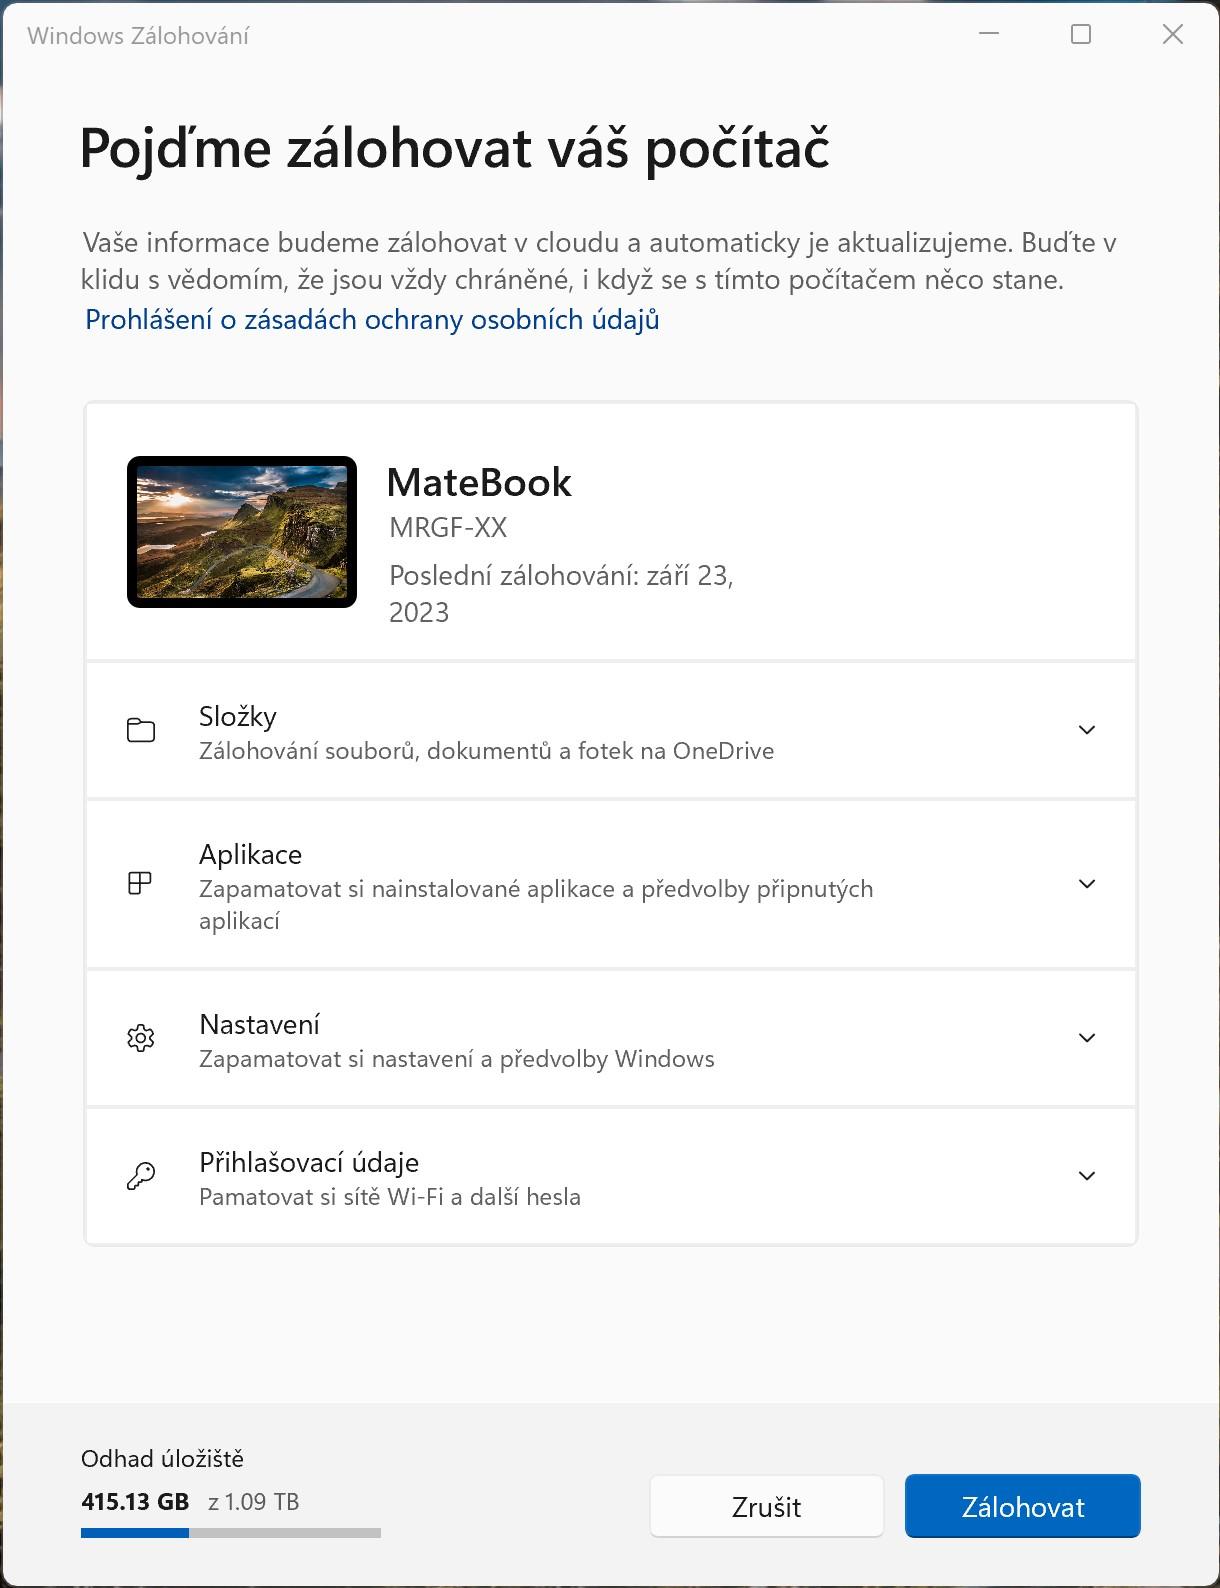1220x1588 pixels.
Task: Select the Aplikace row title
Action: pos(250,854)
